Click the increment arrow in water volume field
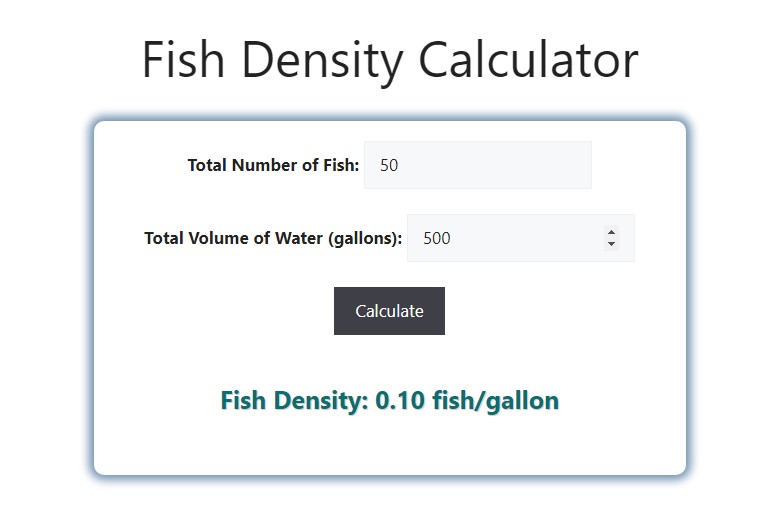 click(x=611, y=232)
